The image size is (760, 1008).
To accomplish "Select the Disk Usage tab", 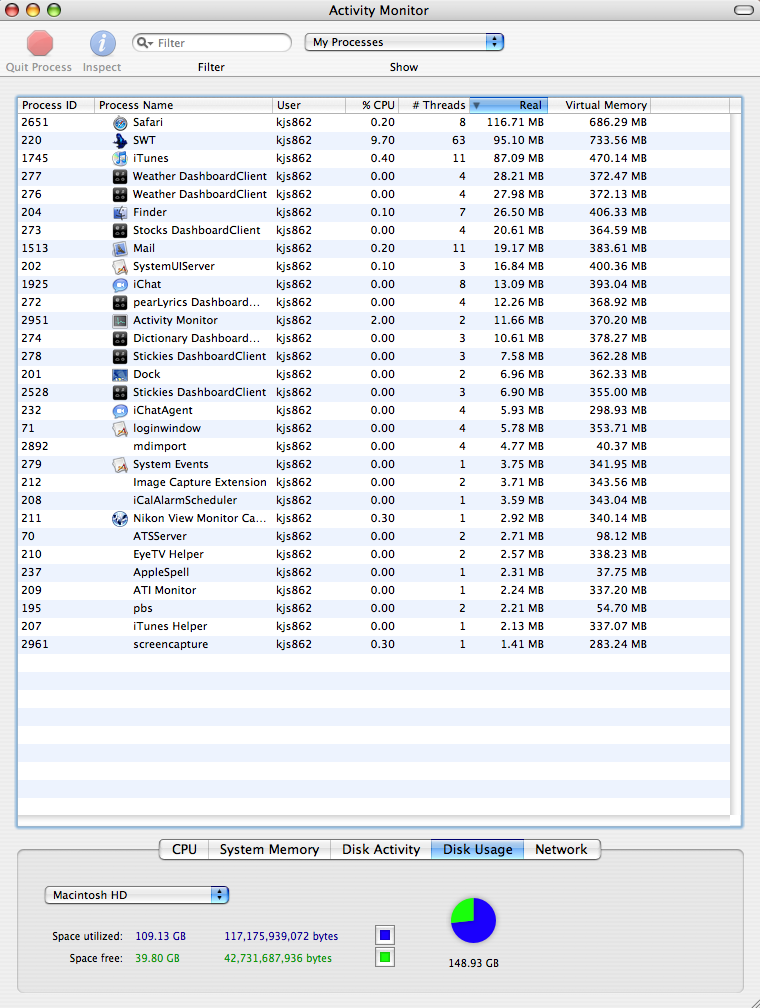I will click(478, 849).
